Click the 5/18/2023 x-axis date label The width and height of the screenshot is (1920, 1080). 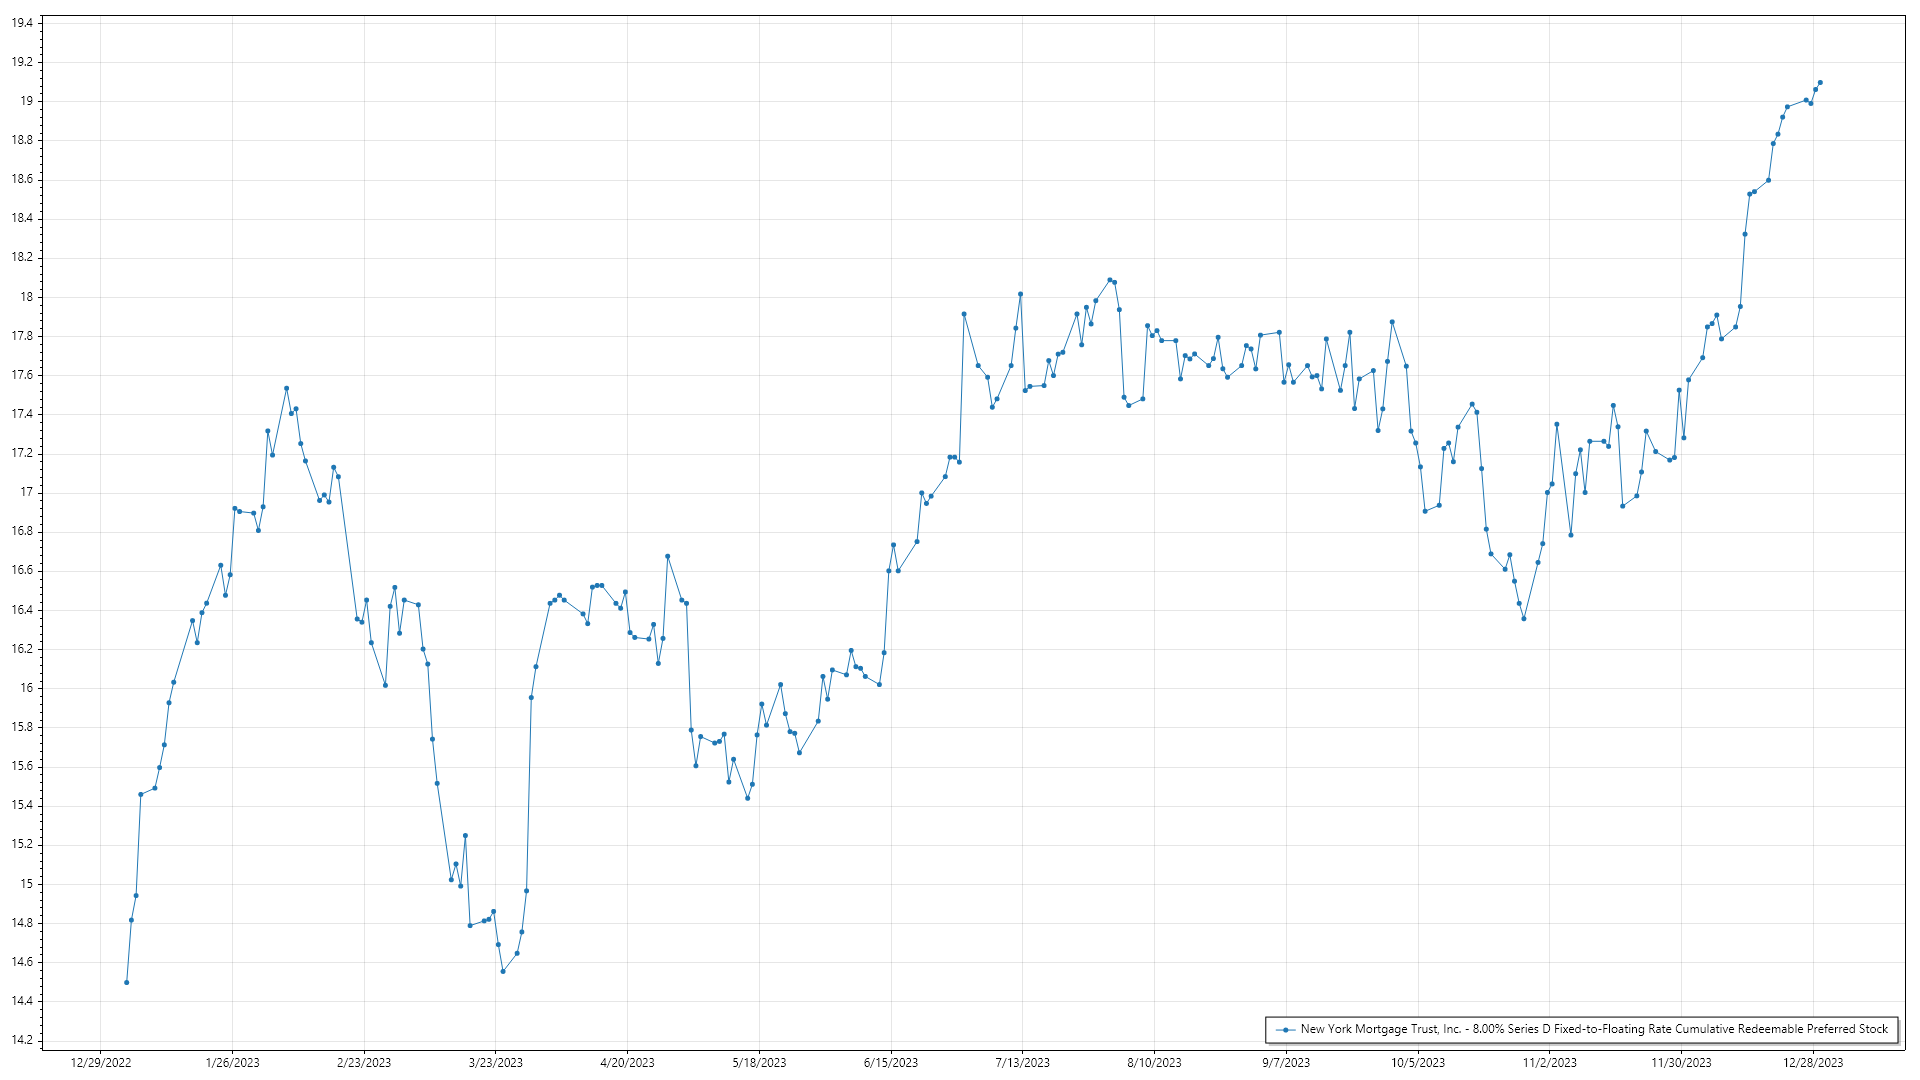(x=759, y=1063)
